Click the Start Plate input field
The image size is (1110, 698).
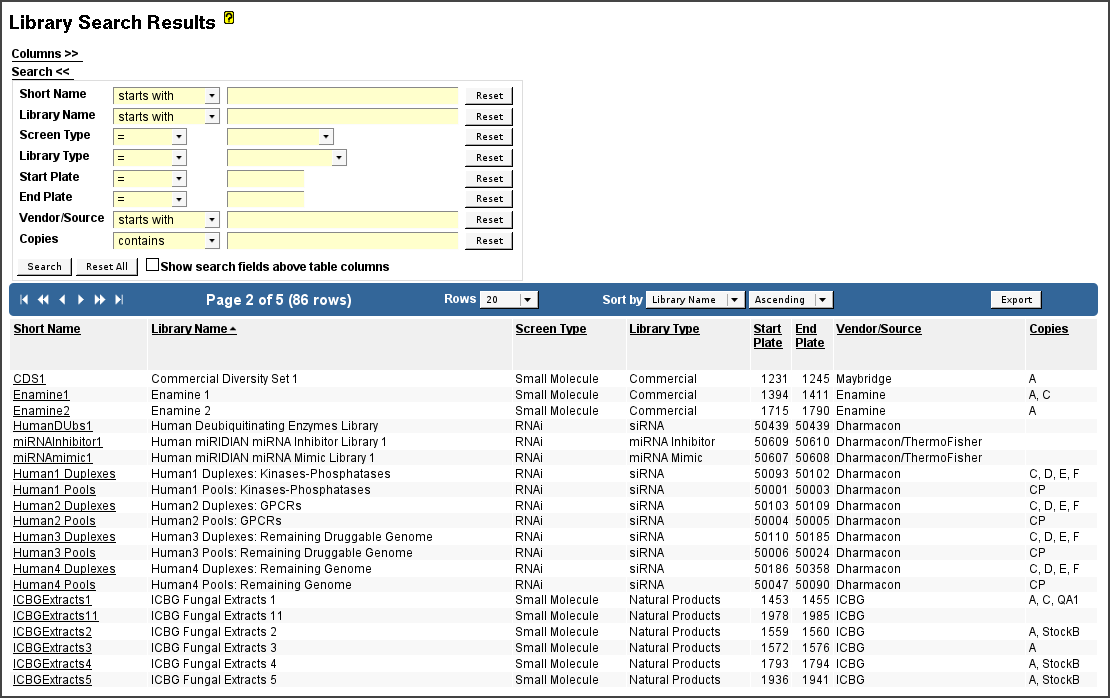tap(265, 178)
